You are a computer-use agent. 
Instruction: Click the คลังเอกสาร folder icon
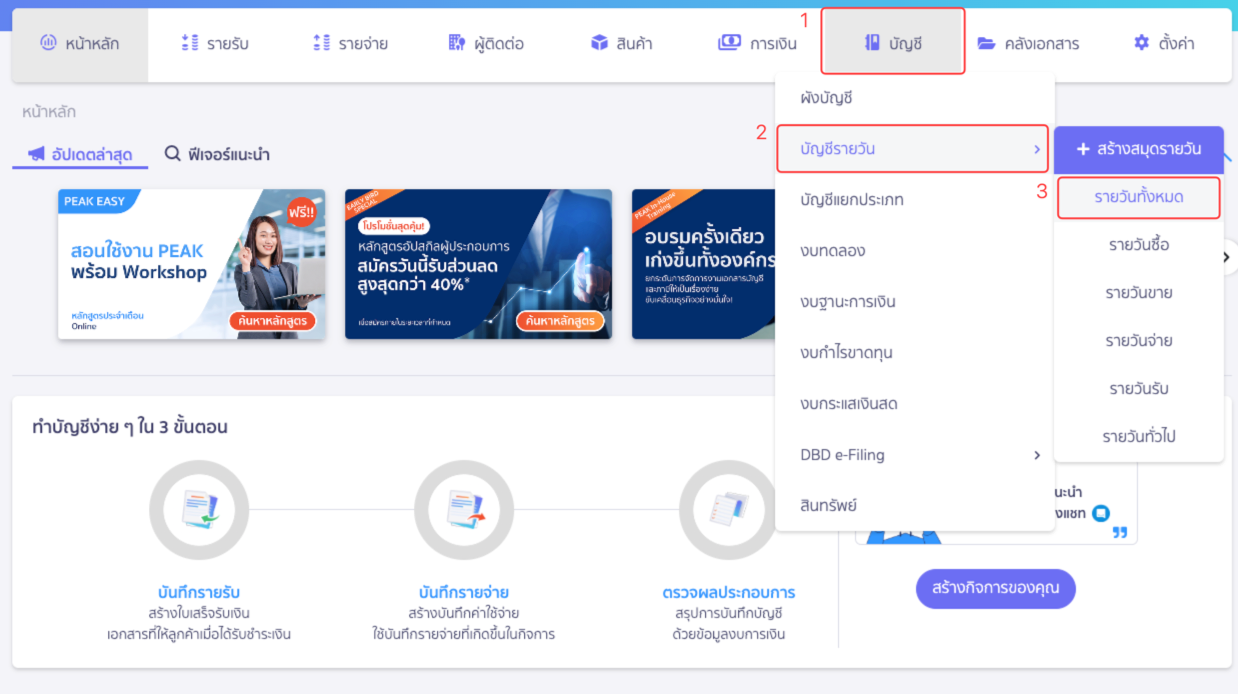(986, 43)
